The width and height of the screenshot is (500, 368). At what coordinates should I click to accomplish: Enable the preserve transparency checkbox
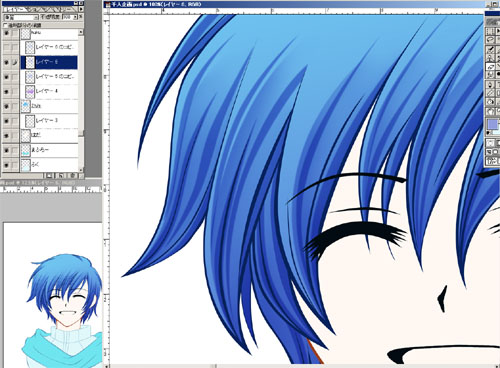(x=5, y=25)
